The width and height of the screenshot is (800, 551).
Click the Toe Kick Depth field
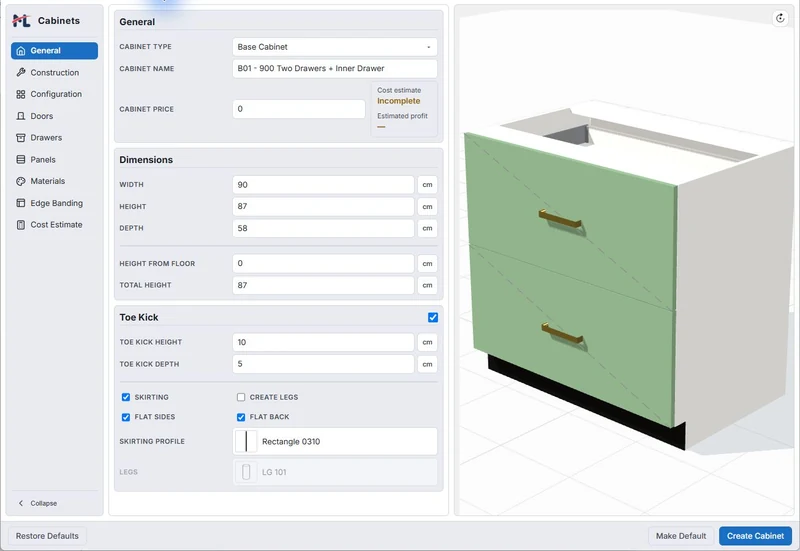(x=323, y=364)
